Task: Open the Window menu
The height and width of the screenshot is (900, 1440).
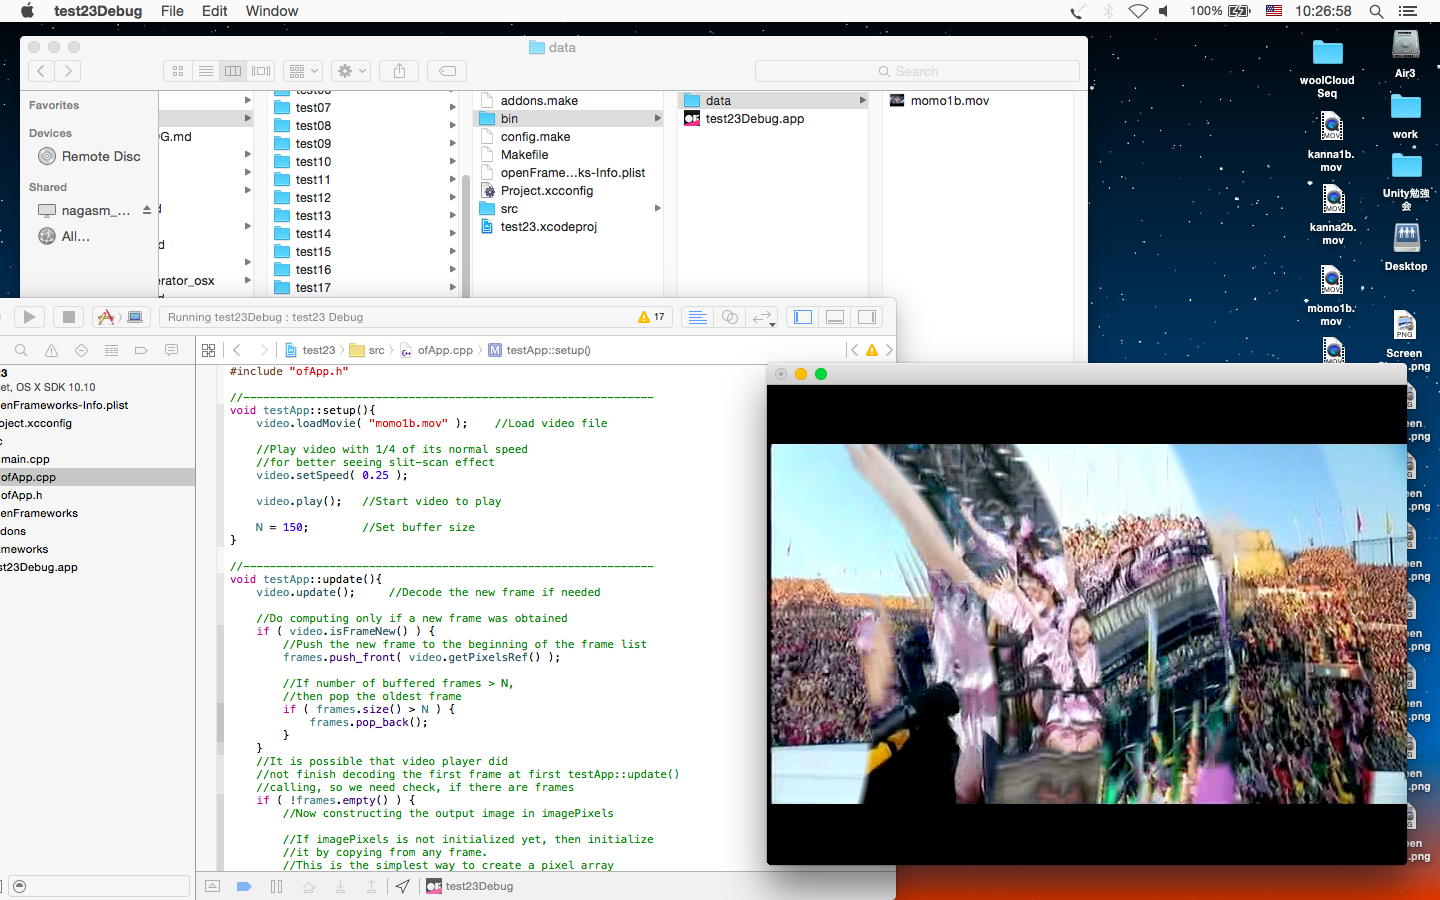Action: click(x=272, y=11)
